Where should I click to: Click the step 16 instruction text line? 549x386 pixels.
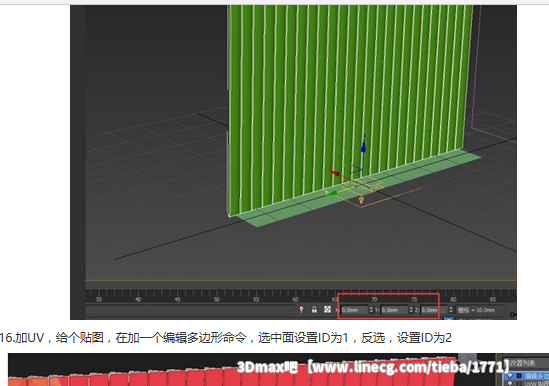tap(226, 338)
